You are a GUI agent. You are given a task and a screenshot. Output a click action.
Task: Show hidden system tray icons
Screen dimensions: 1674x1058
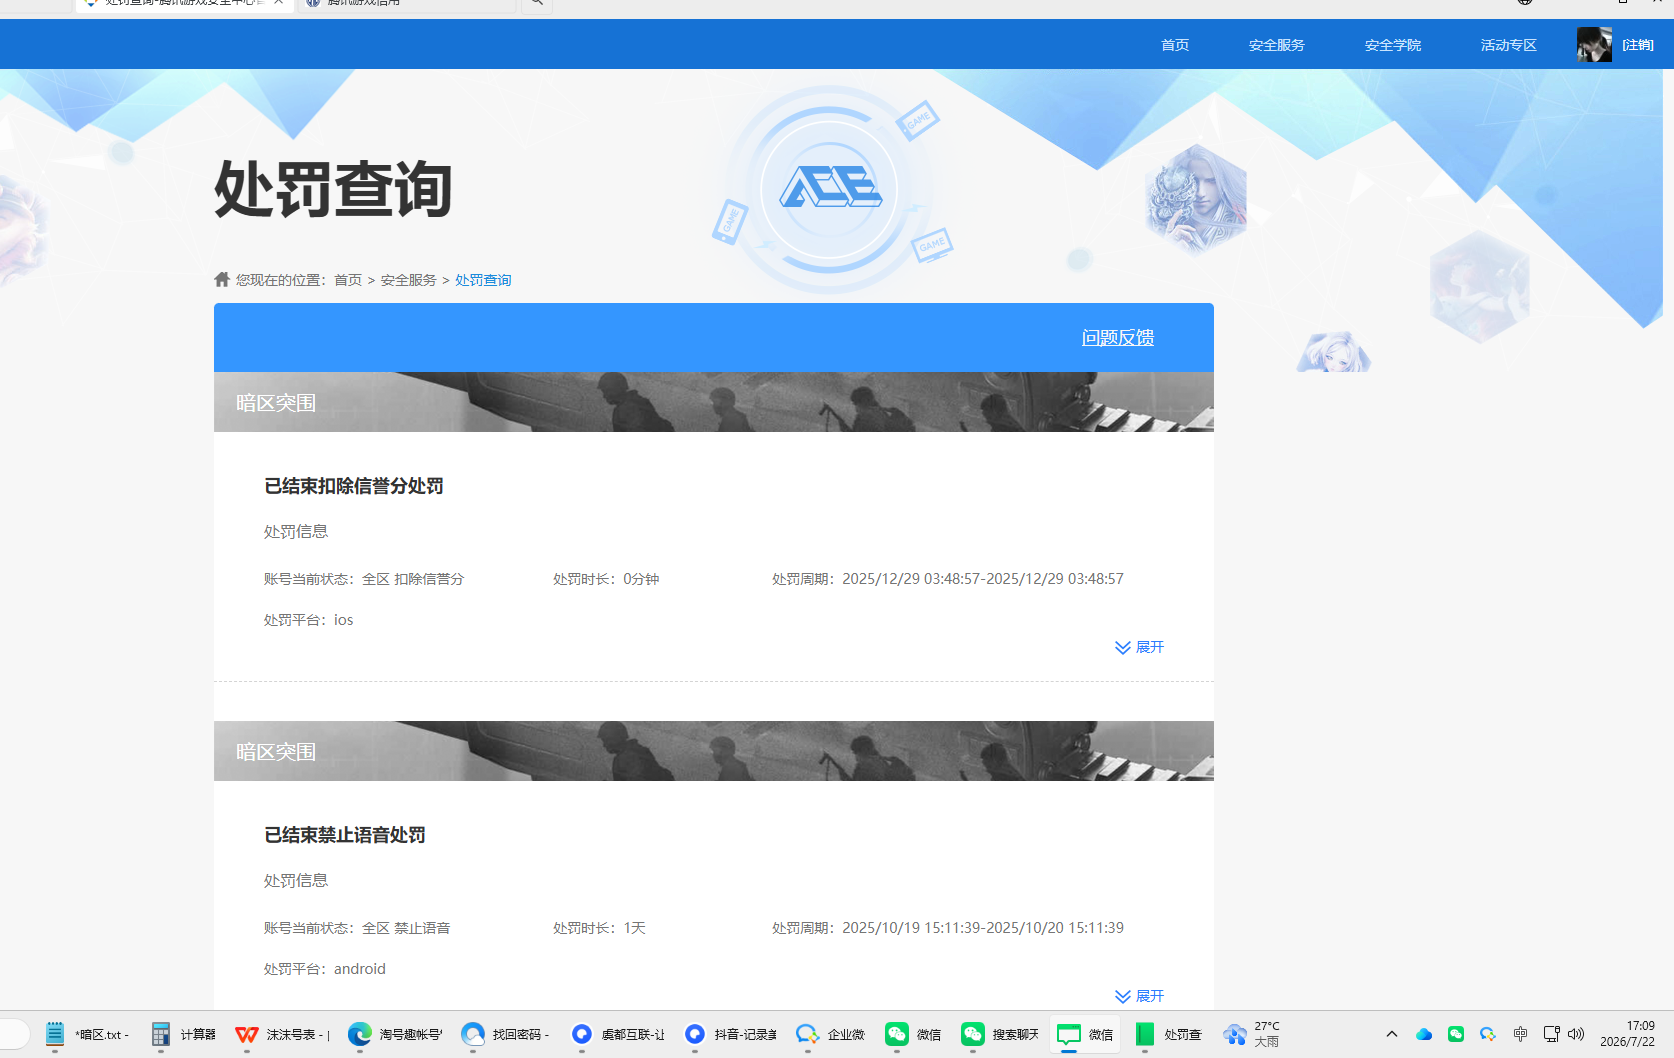pyautogui.click(x=1391, y=1034)
